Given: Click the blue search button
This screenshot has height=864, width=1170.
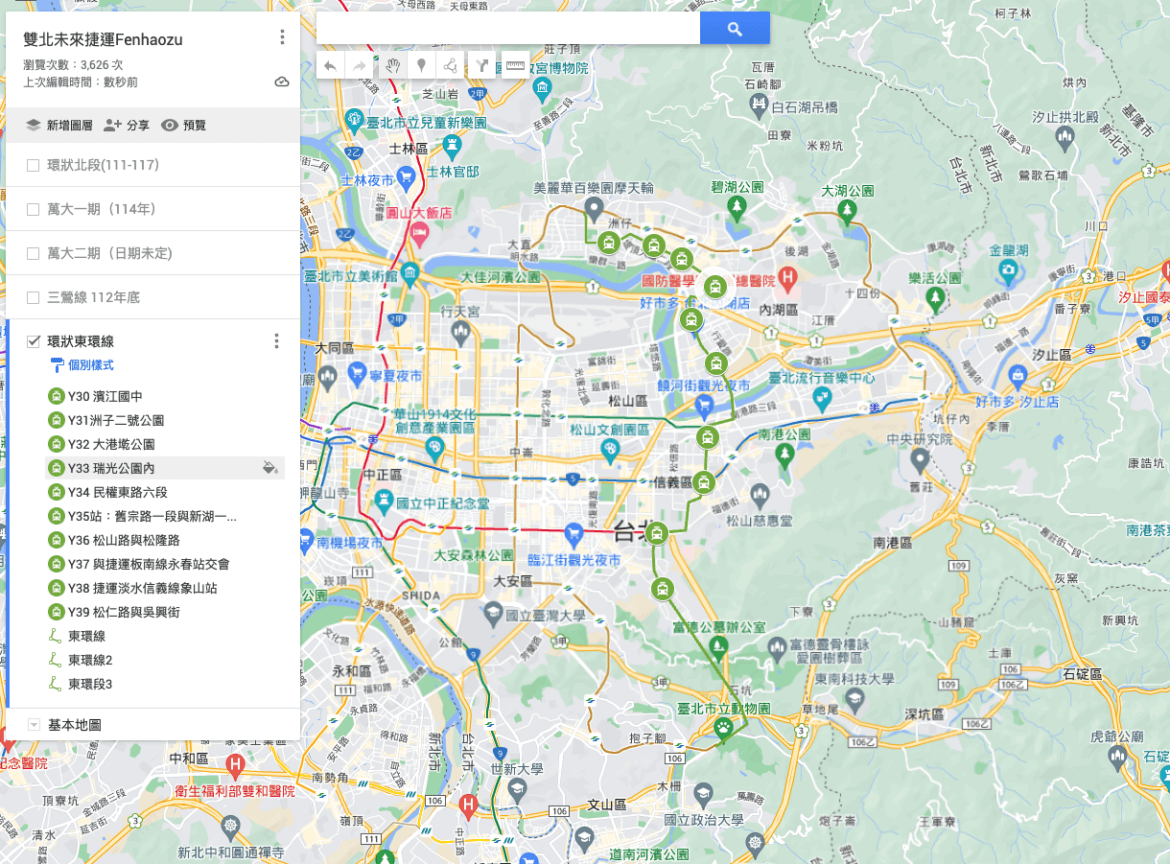Looking at the screenshot, I should point(735,29).
